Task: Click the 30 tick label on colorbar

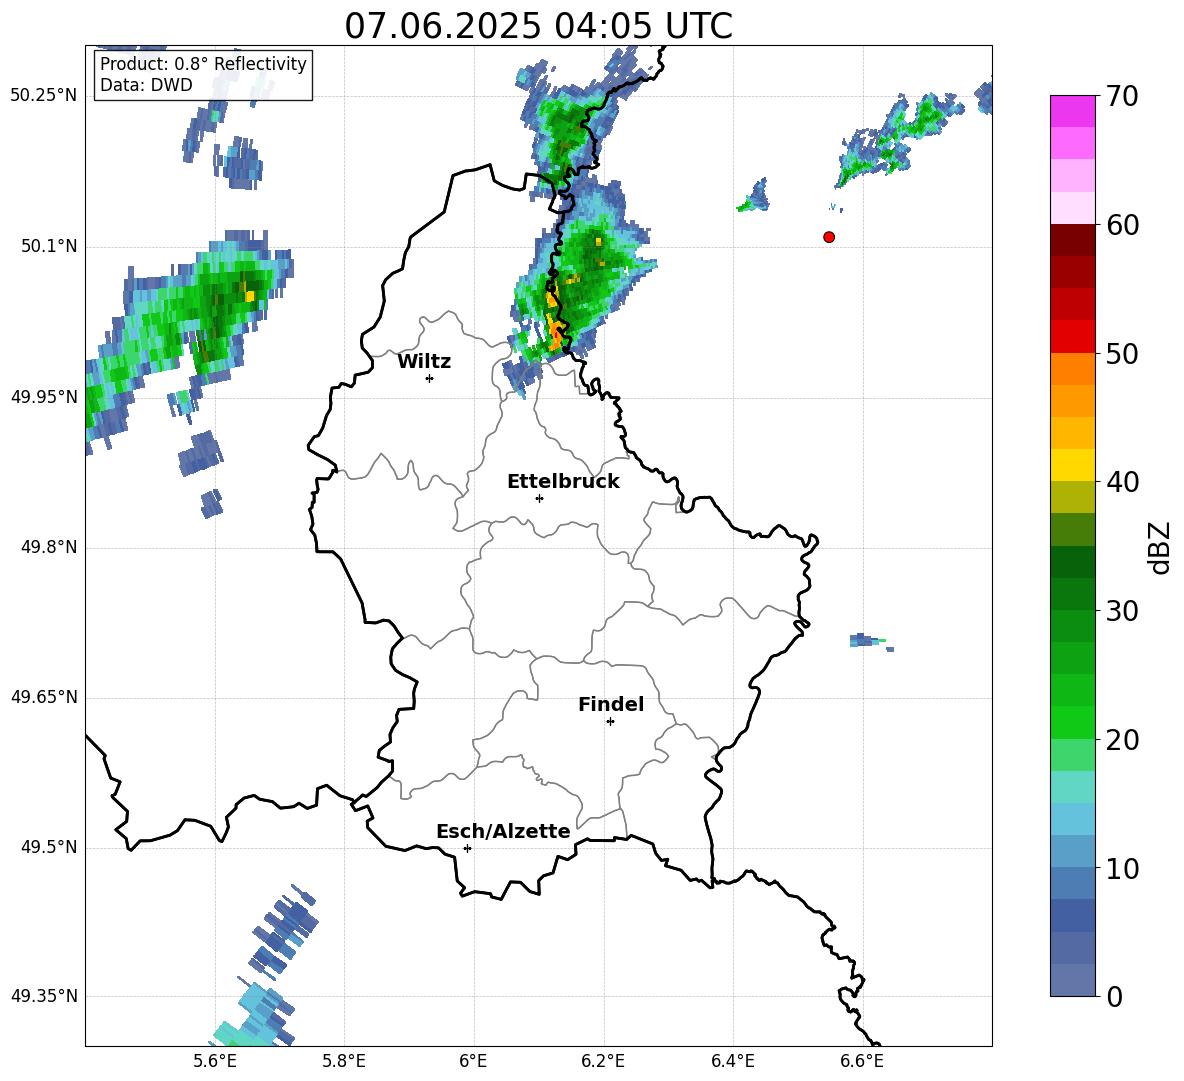Action: (1122, 611)
